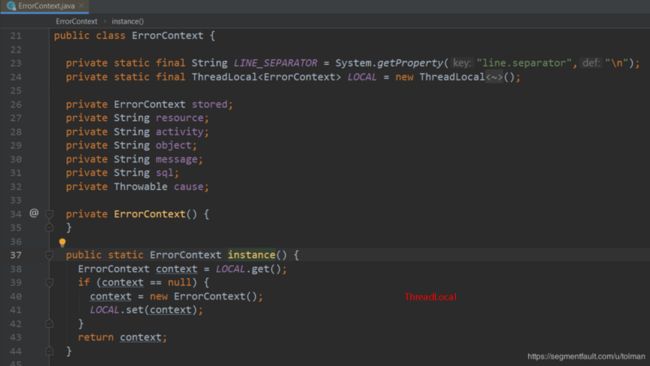Close the ErrorContext.java tab

coord(82,6)
